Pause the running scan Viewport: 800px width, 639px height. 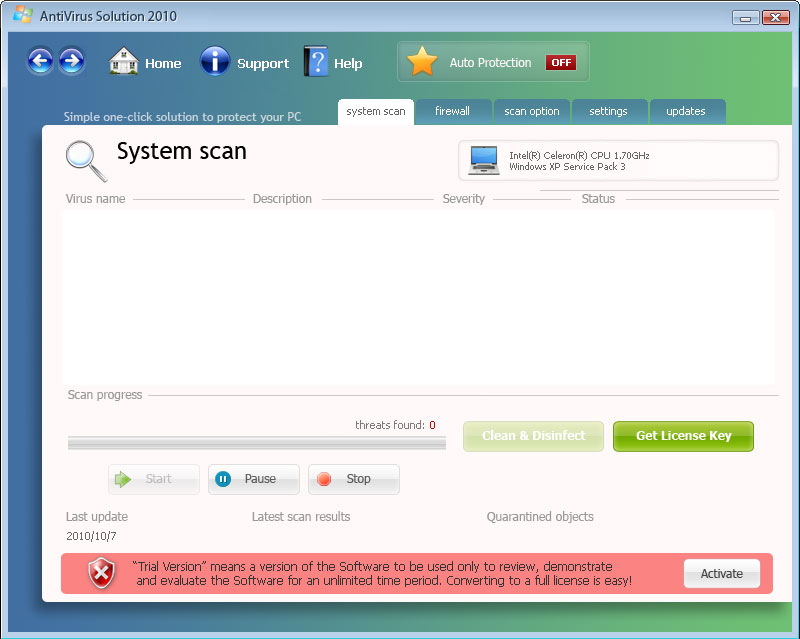(254, 479)
